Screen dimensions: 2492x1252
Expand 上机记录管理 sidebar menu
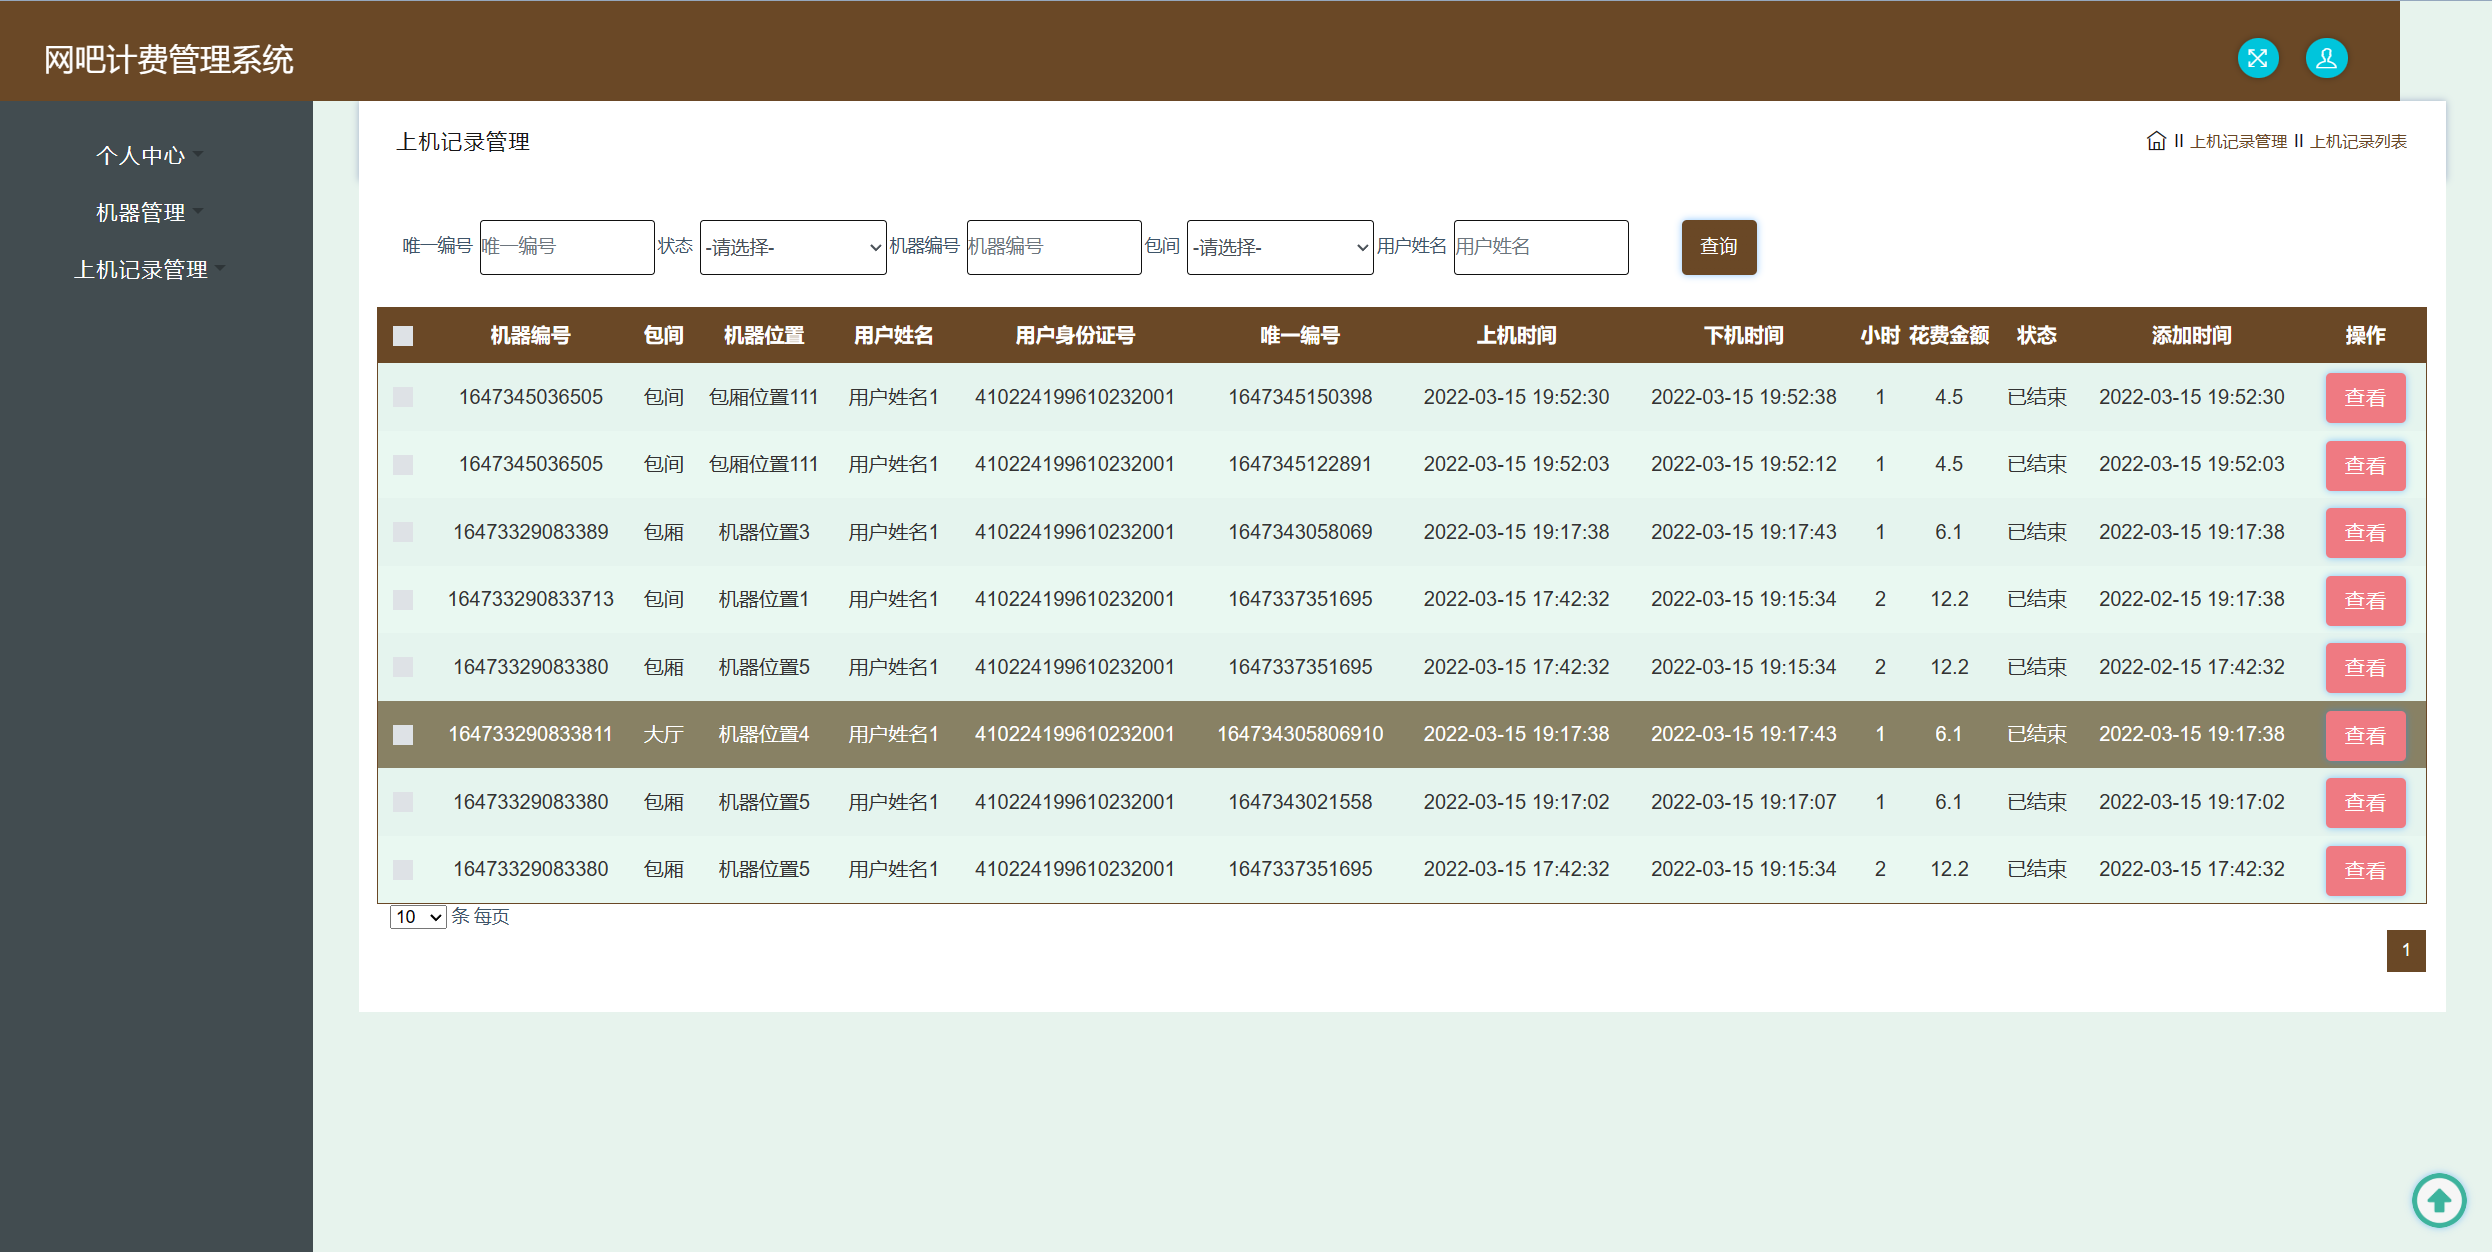pos(141,269)
